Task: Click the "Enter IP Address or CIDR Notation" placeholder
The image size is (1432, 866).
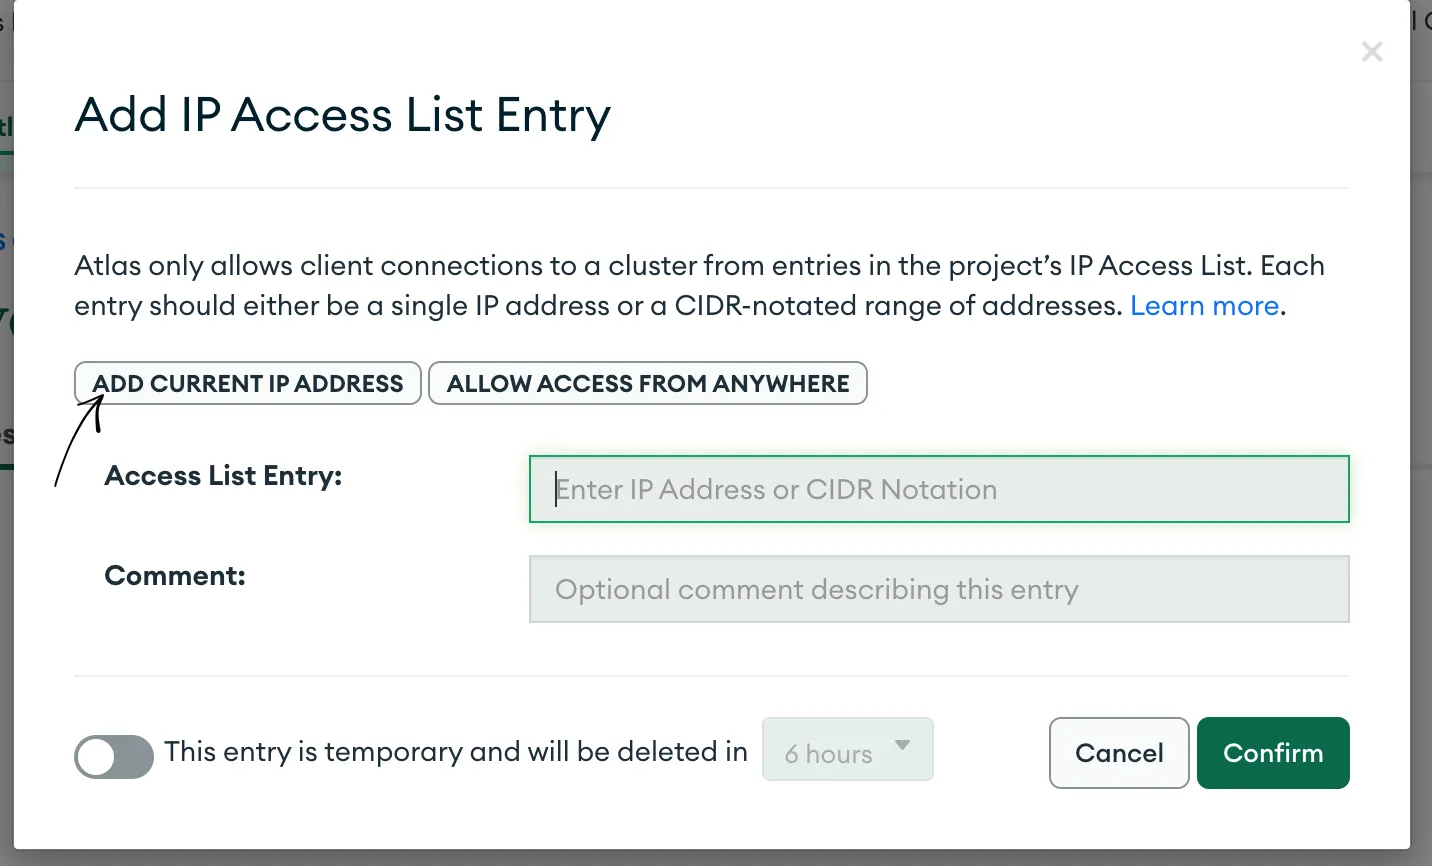Action: click(x=776, y=490)
